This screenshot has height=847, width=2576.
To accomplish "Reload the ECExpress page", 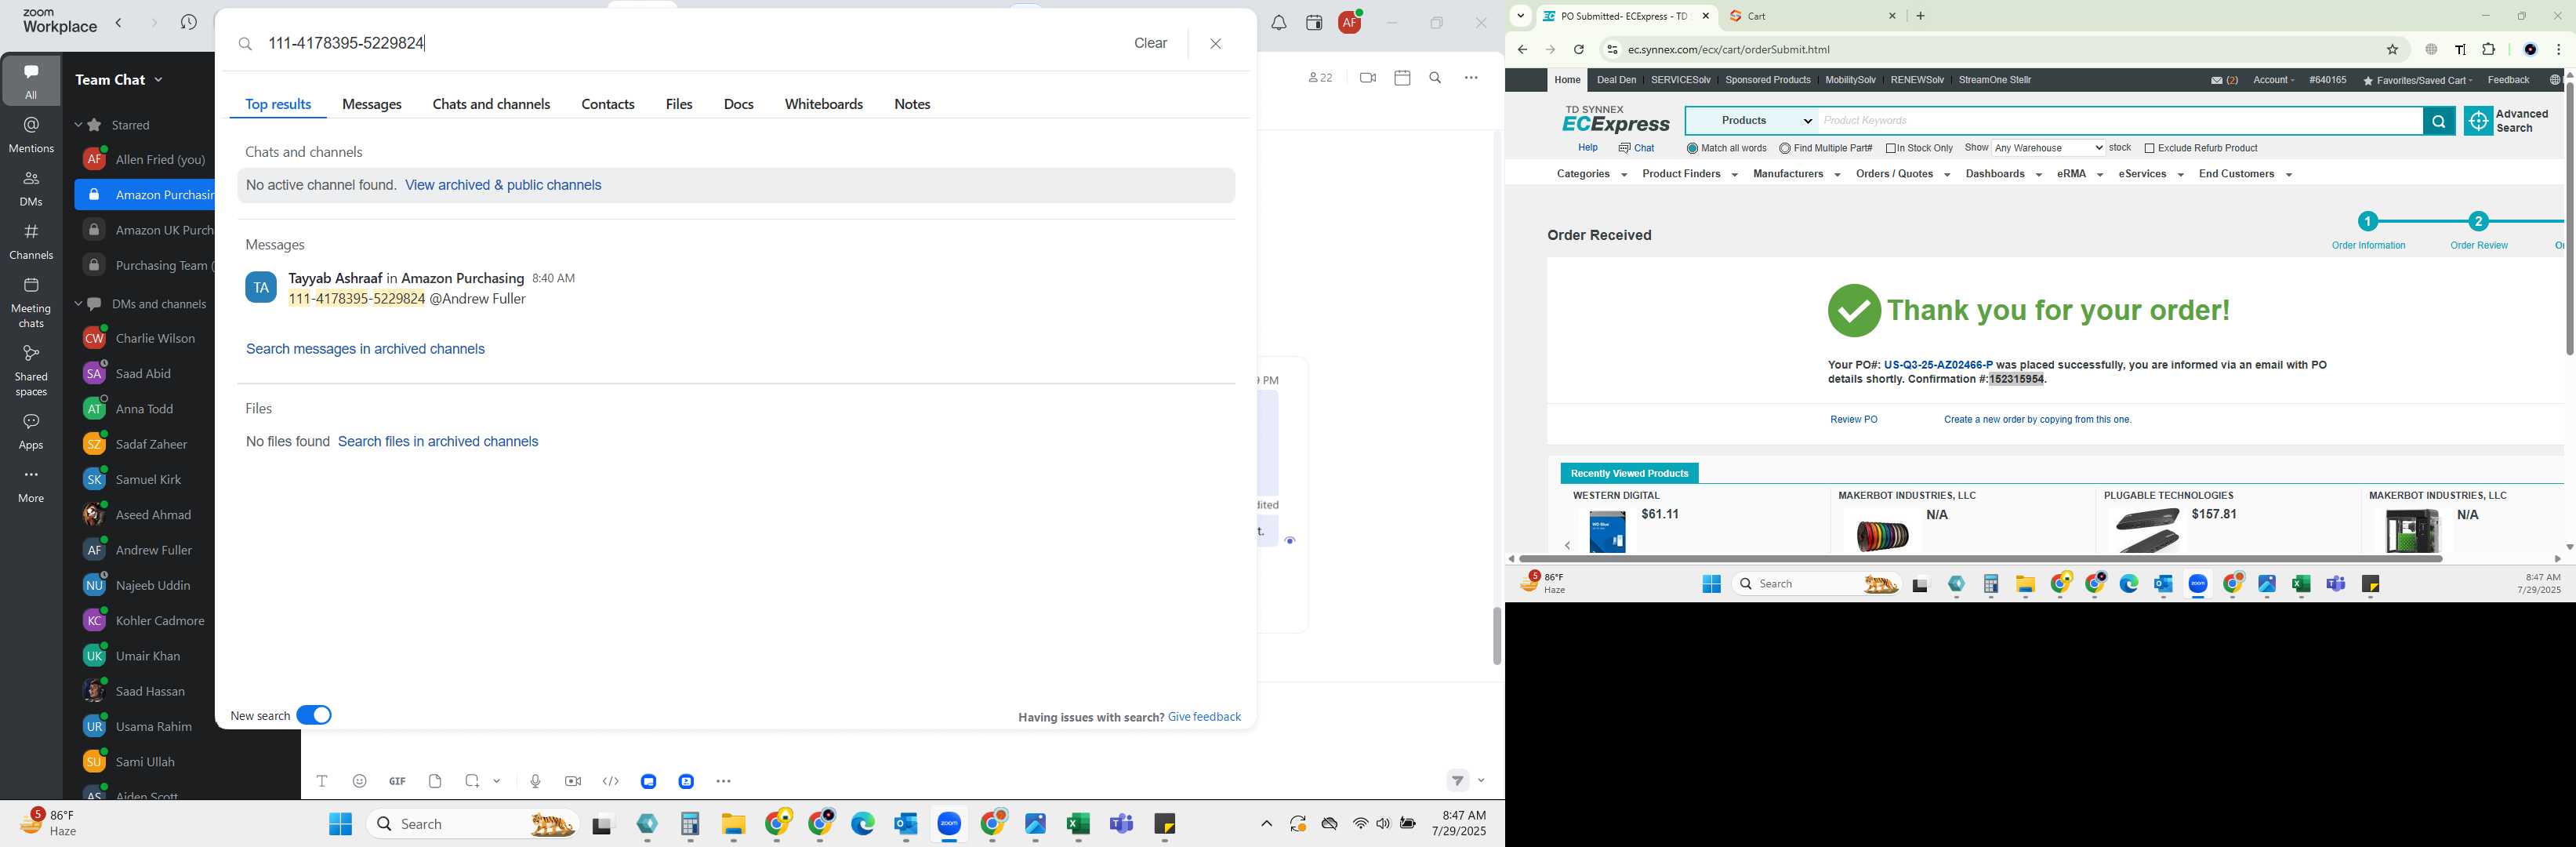I will (1578, 49).
